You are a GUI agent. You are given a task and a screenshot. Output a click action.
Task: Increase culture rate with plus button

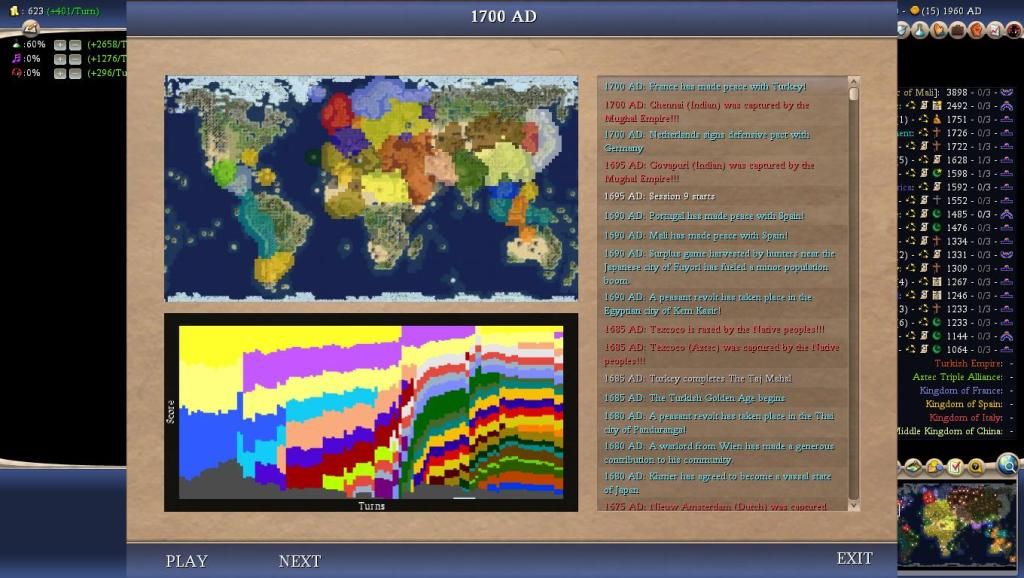coord(60,59)
